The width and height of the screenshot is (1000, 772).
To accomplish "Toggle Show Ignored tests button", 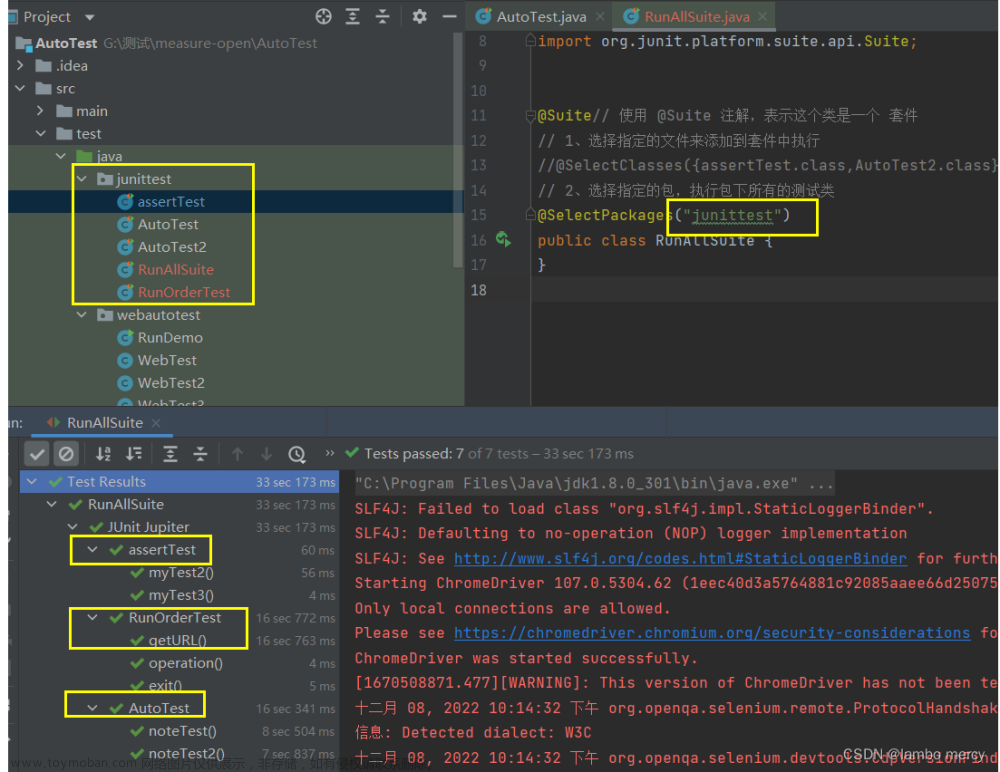I will (x=66, y=454).
